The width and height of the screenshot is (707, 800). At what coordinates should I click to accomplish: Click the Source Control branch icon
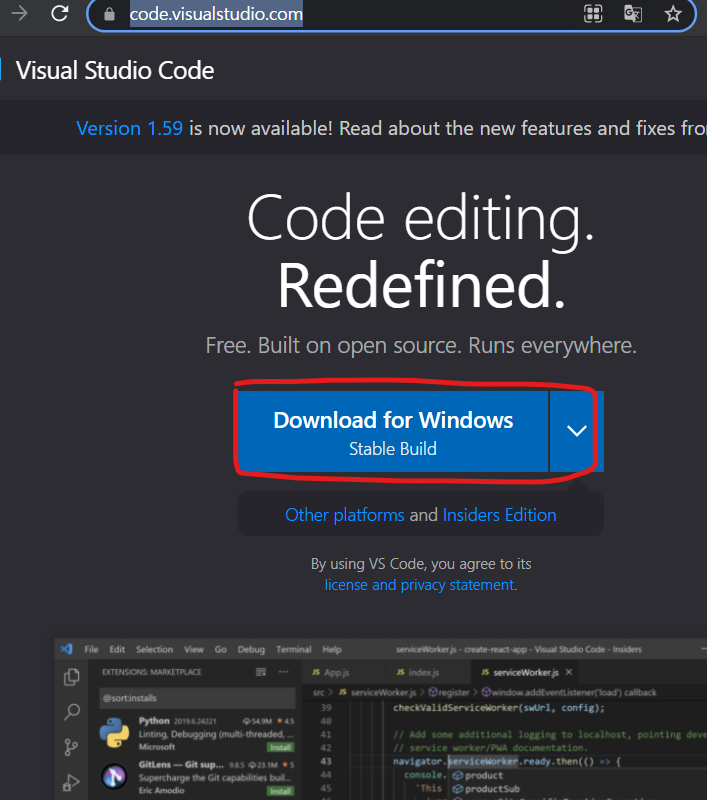click(71, 747)
